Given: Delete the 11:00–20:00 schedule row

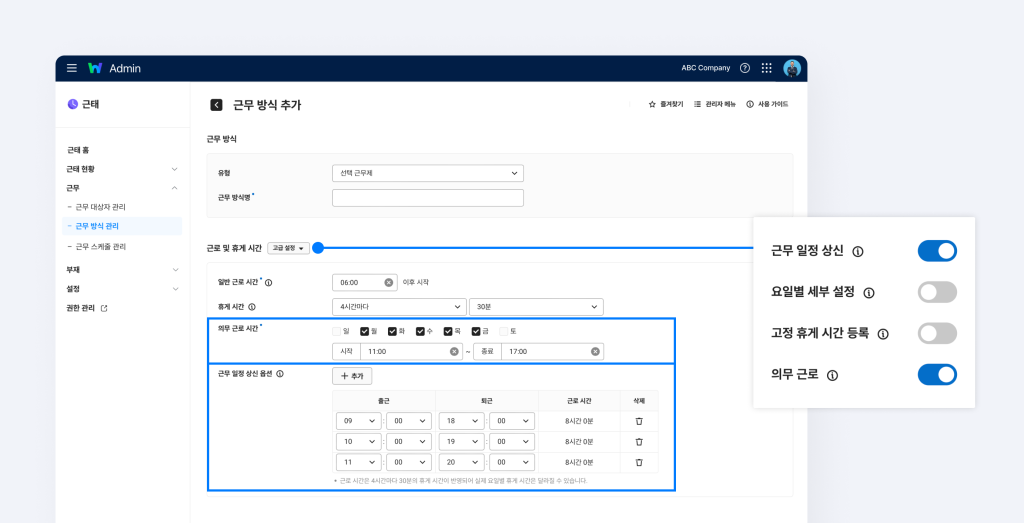Looking at the screenshot, I should pyautogui.click(x=639, y=462).
